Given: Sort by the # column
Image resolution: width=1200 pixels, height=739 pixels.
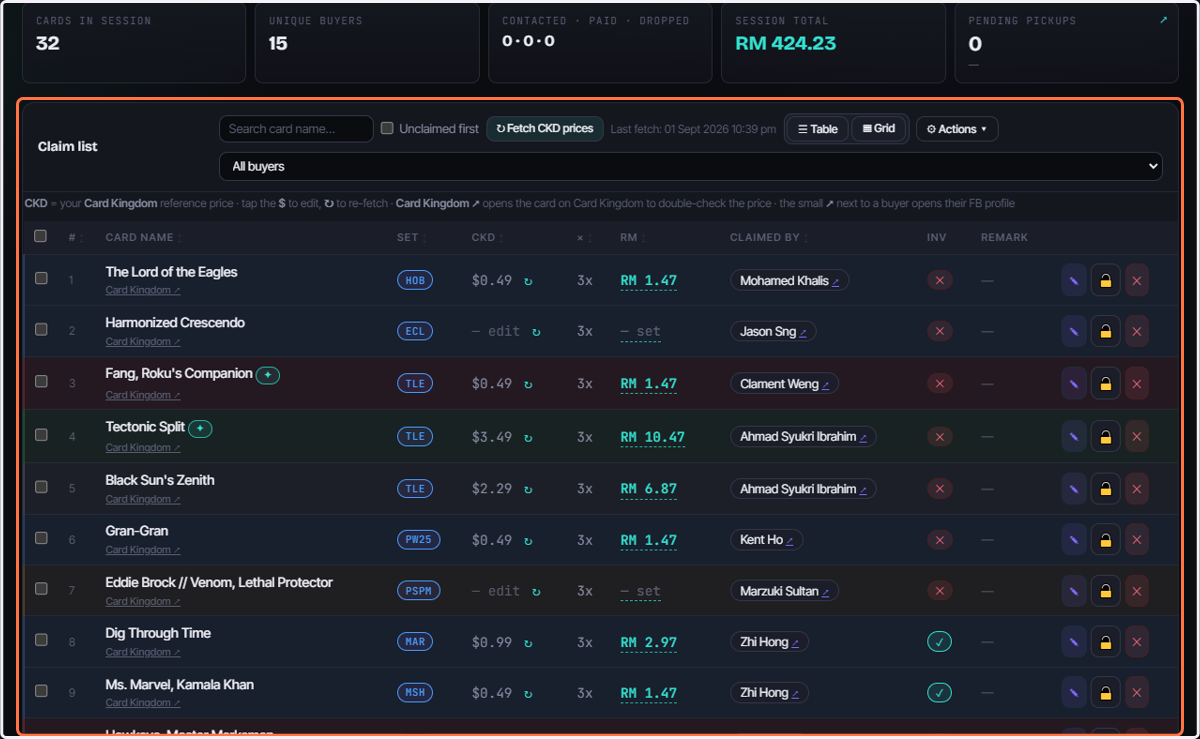Looking at the screenshot, I should point(74,237).
